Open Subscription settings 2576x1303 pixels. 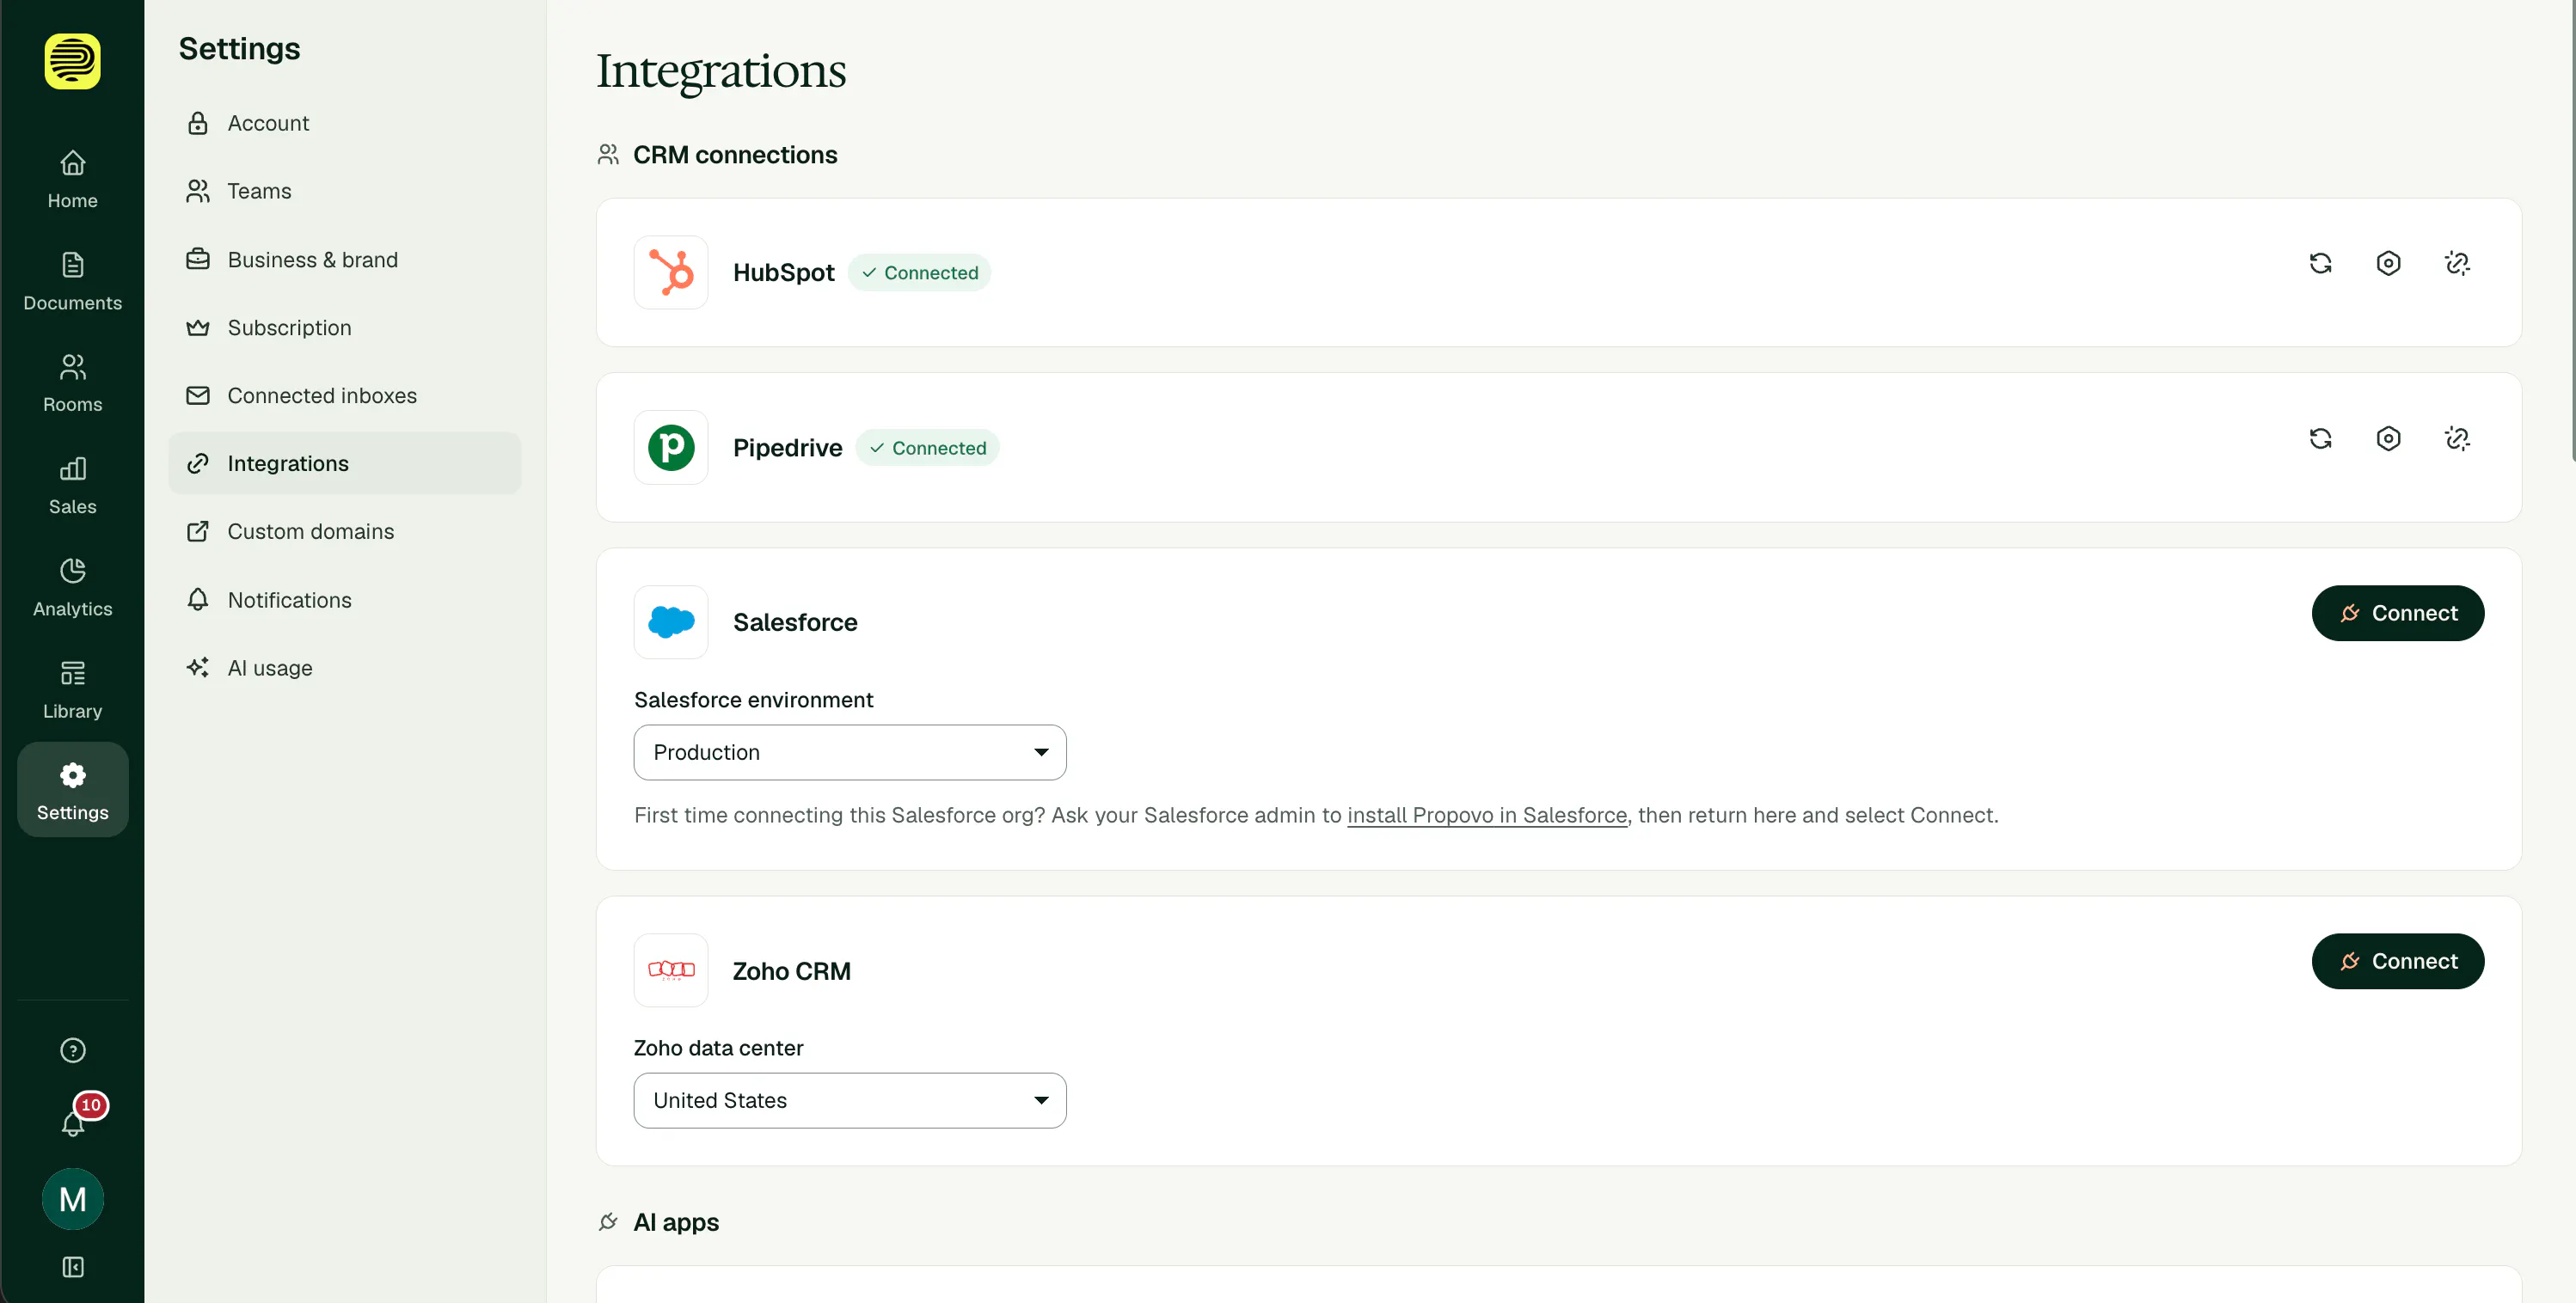click(345, 327)
